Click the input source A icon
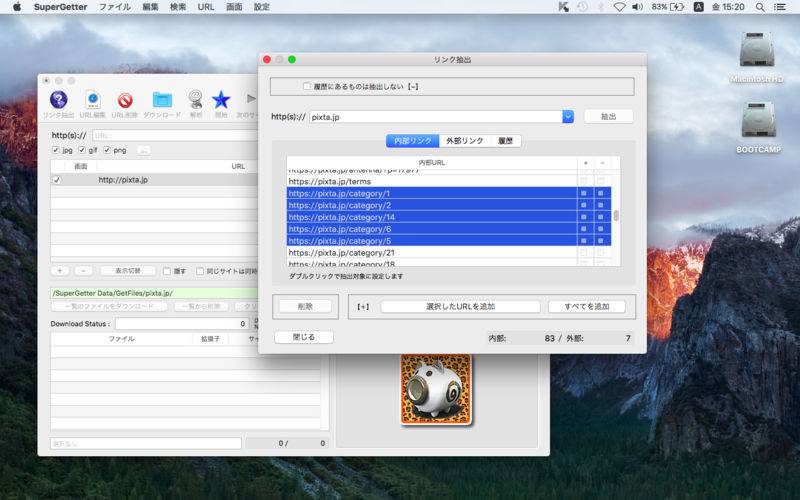The width and height of the screenshot is (800, 500). point(698,7)
